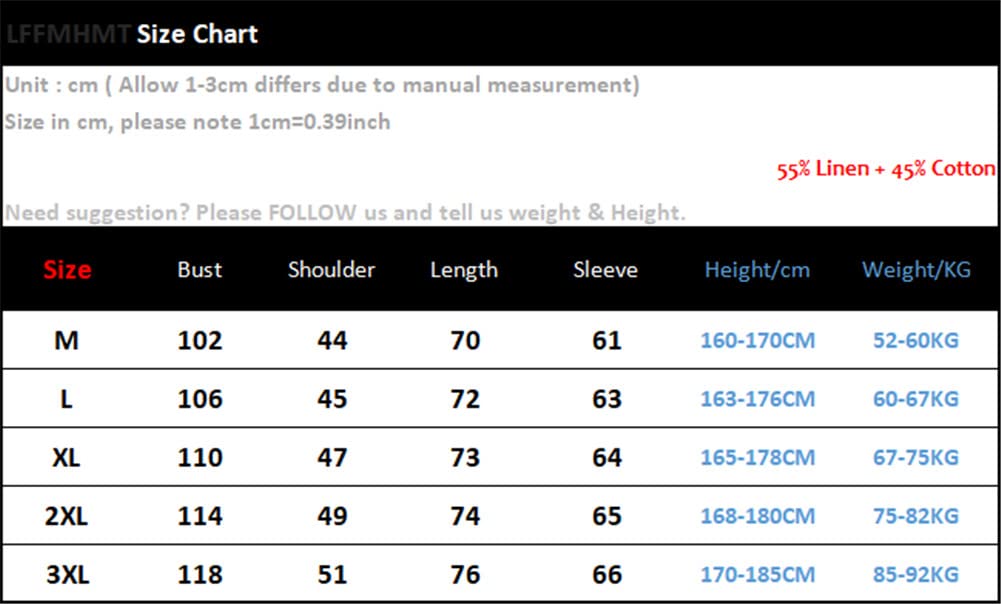Click the Need suggestion FOLLOW us text

345,213
